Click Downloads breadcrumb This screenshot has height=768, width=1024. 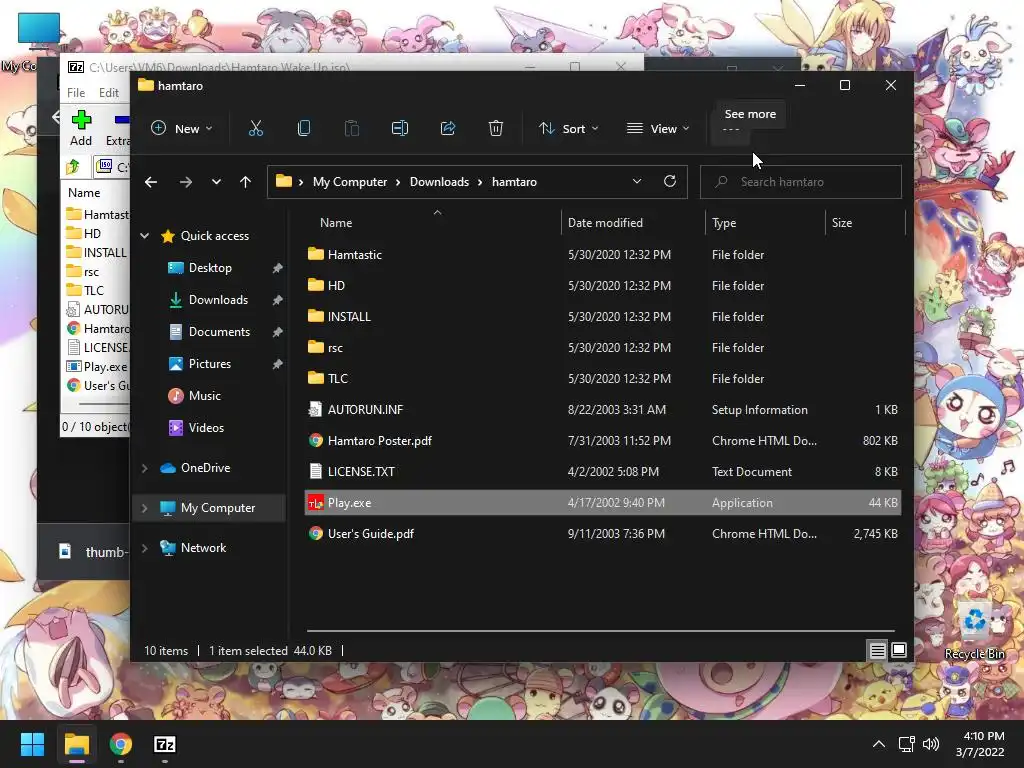point(440,182)
